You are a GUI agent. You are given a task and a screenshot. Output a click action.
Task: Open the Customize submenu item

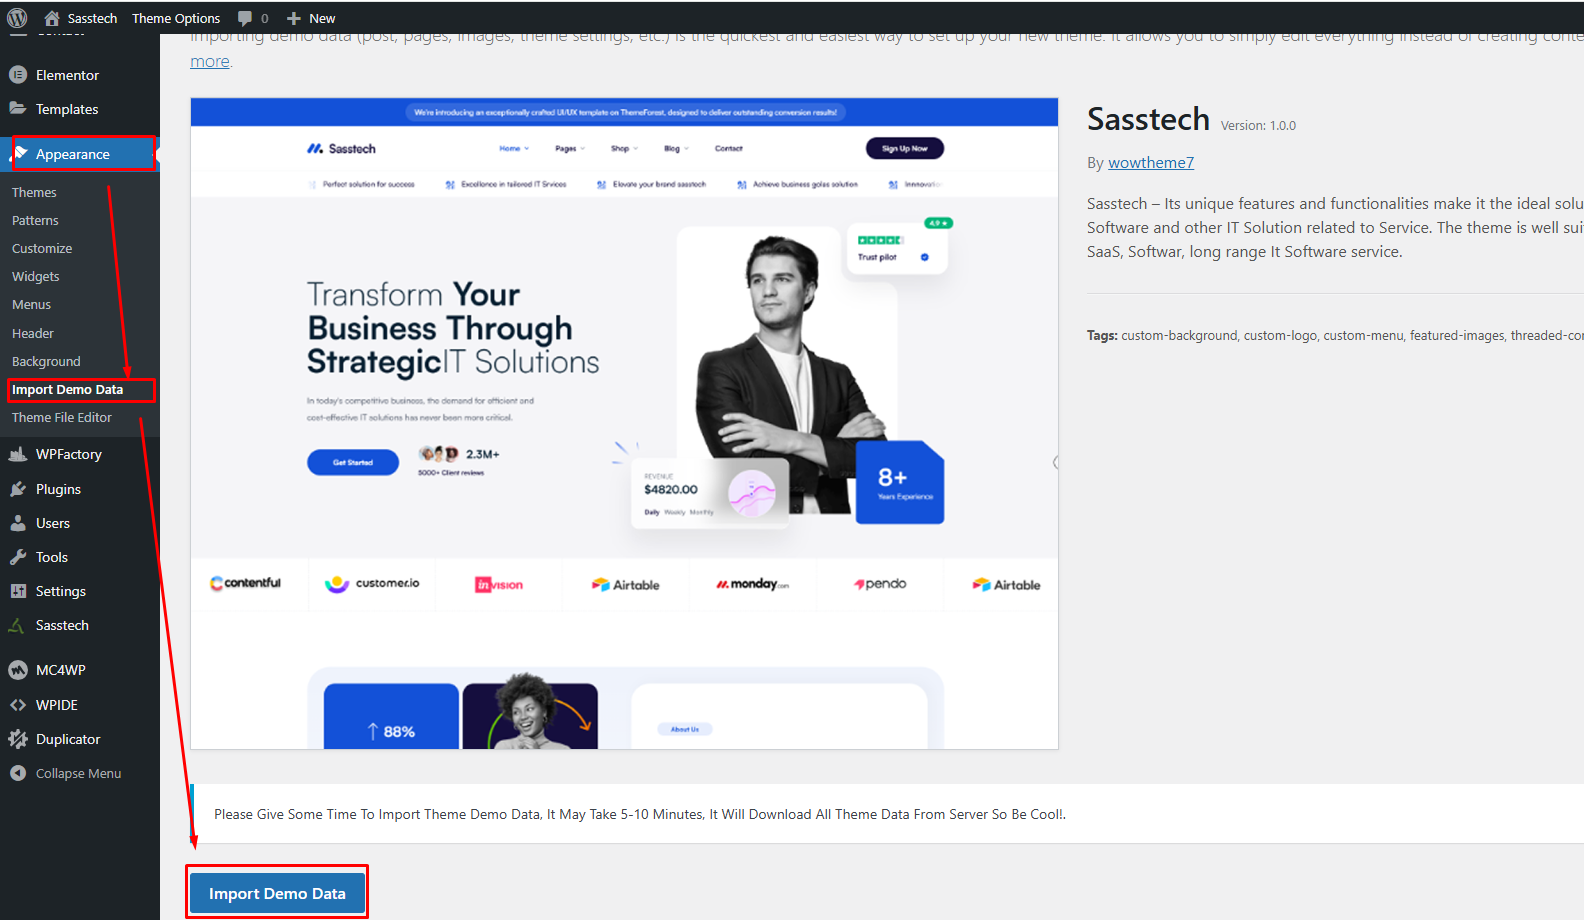[x=42, y=248]
